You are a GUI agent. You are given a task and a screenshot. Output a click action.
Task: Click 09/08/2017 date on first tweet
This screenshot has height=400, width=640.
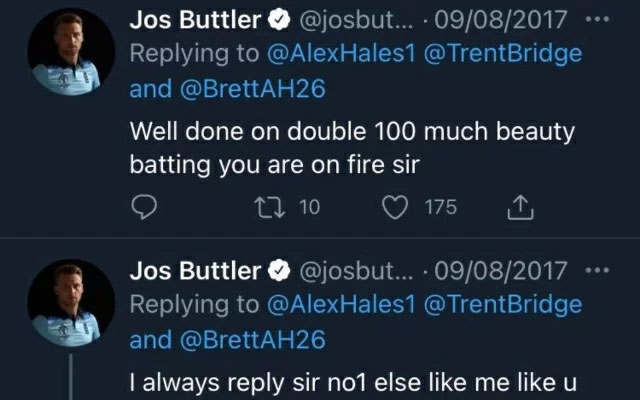pos(511,20)
